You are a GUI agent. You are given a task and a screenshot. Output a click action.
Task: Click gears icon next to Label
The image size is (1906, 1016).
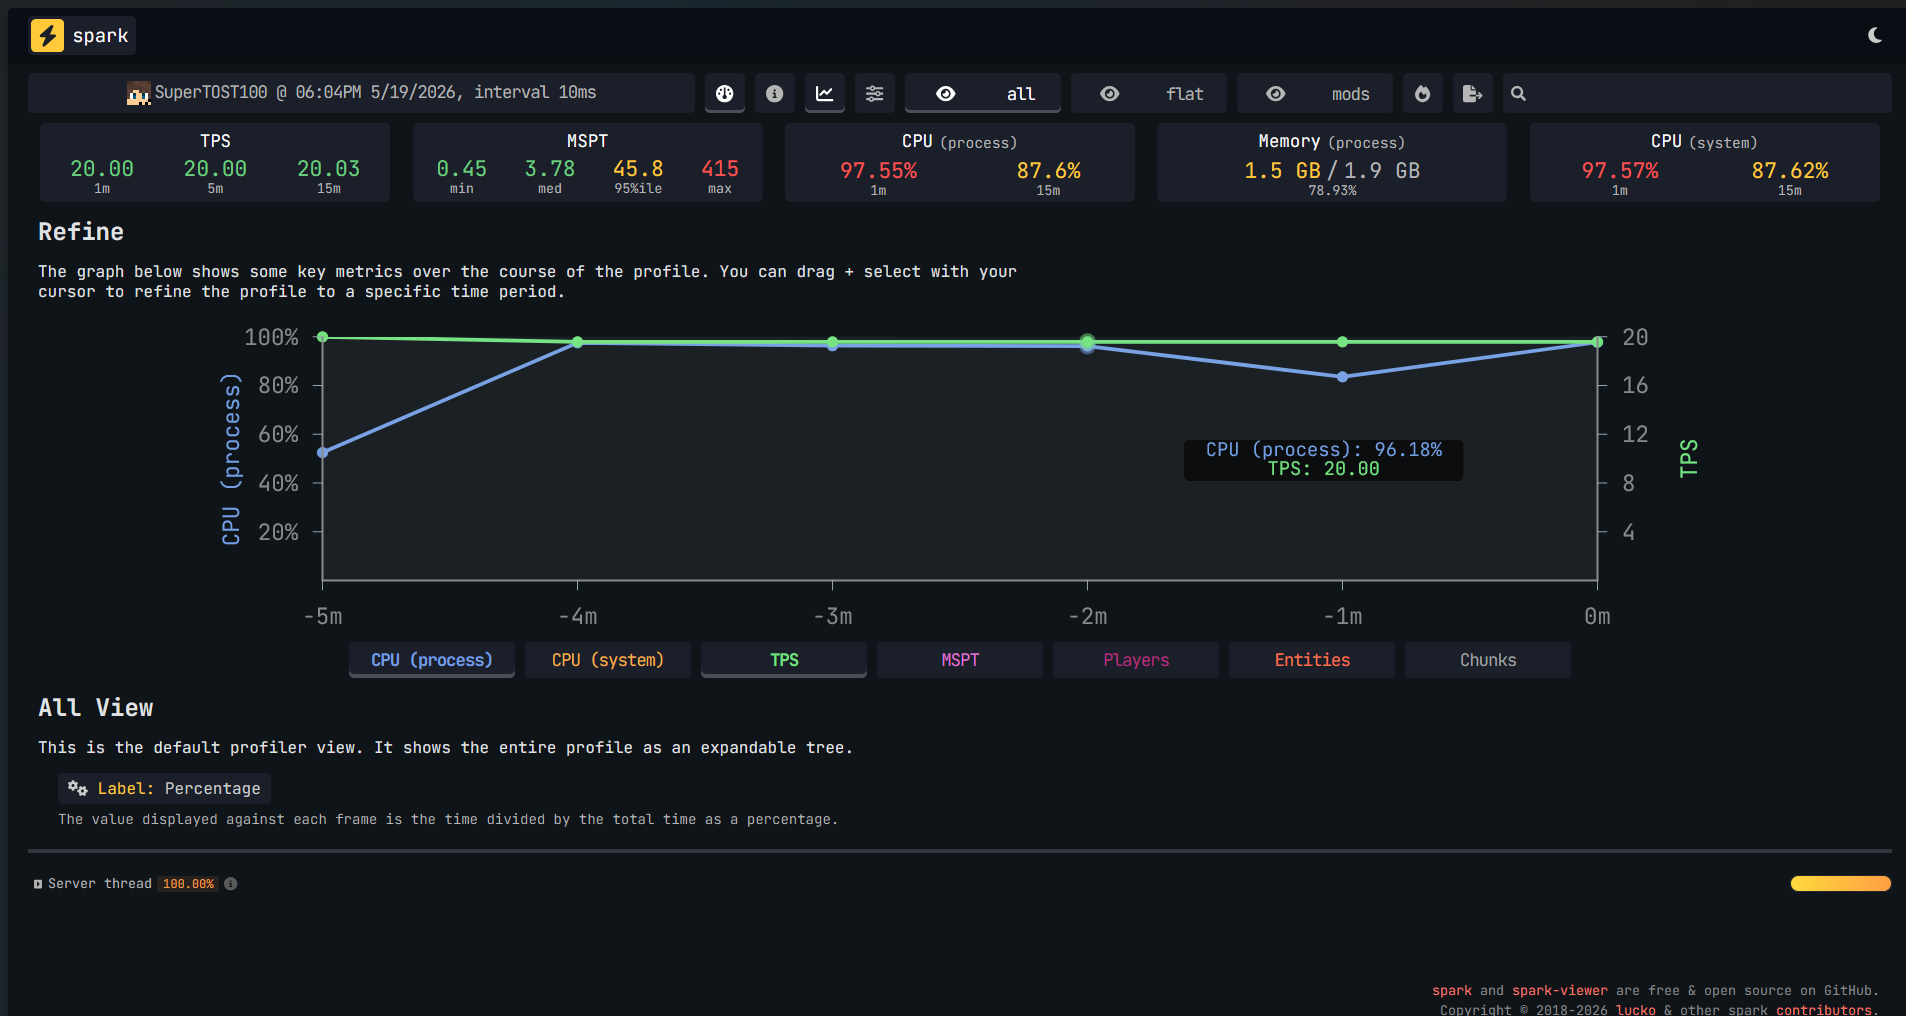pos(78,788)
